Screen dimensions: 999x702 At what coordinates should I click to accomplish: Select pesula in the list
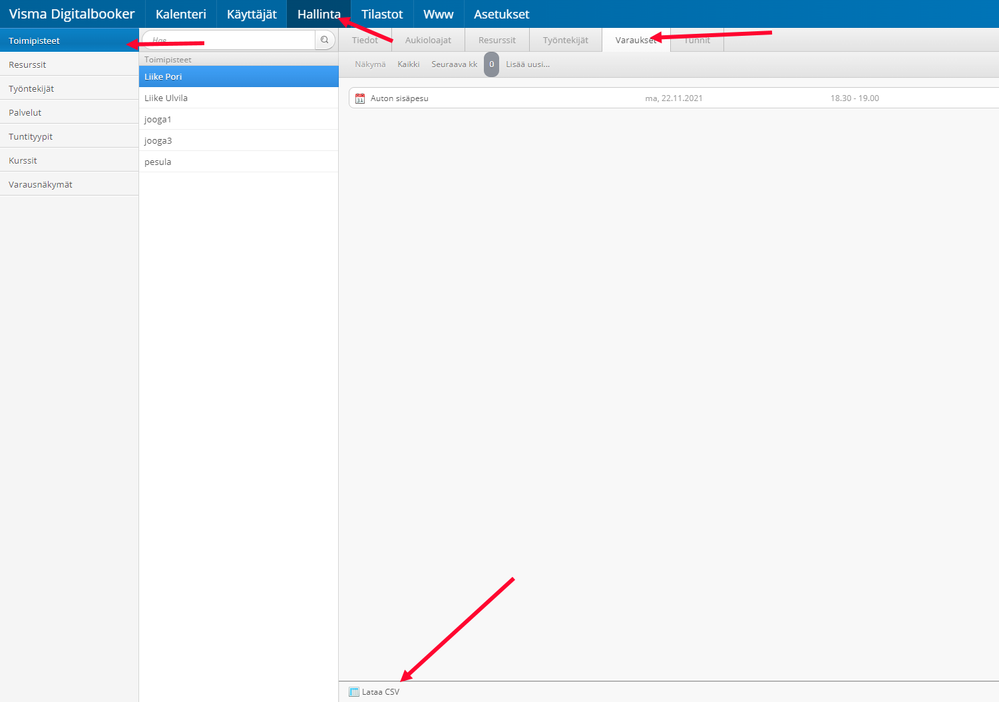[239, 162]
